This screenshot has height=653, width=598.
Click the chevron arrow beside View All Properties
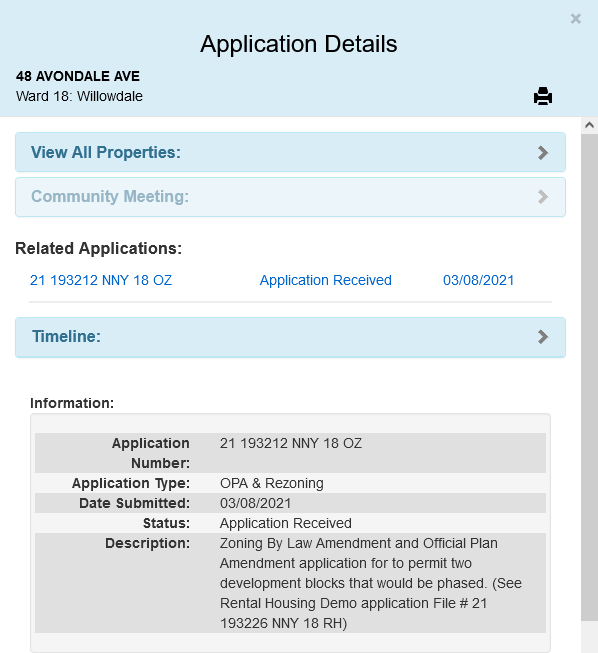pyautogui.click(x=543, y=152)
